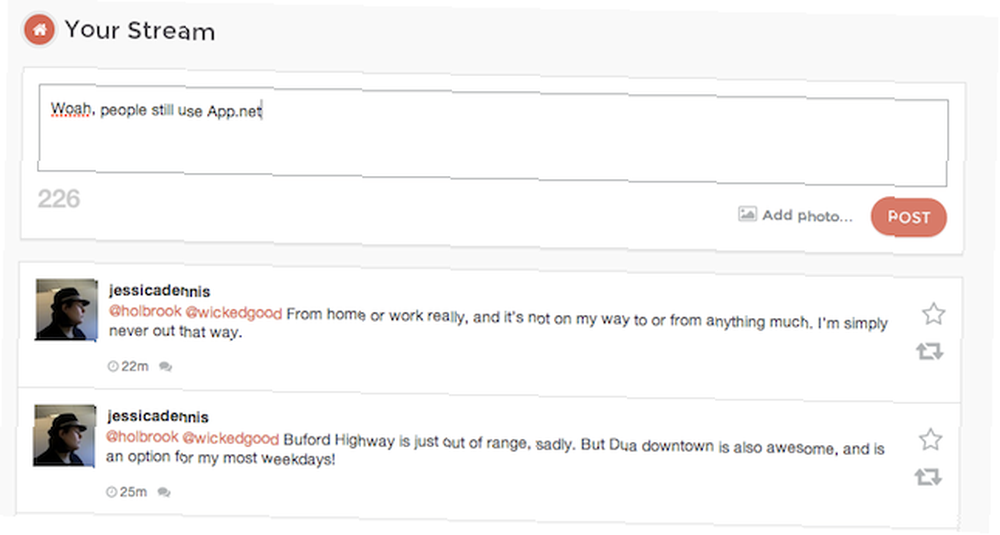Click the Add photo image icon
Image resolution: width=1000 pixels, height=535 pixels.
click(x=747, y=214)
